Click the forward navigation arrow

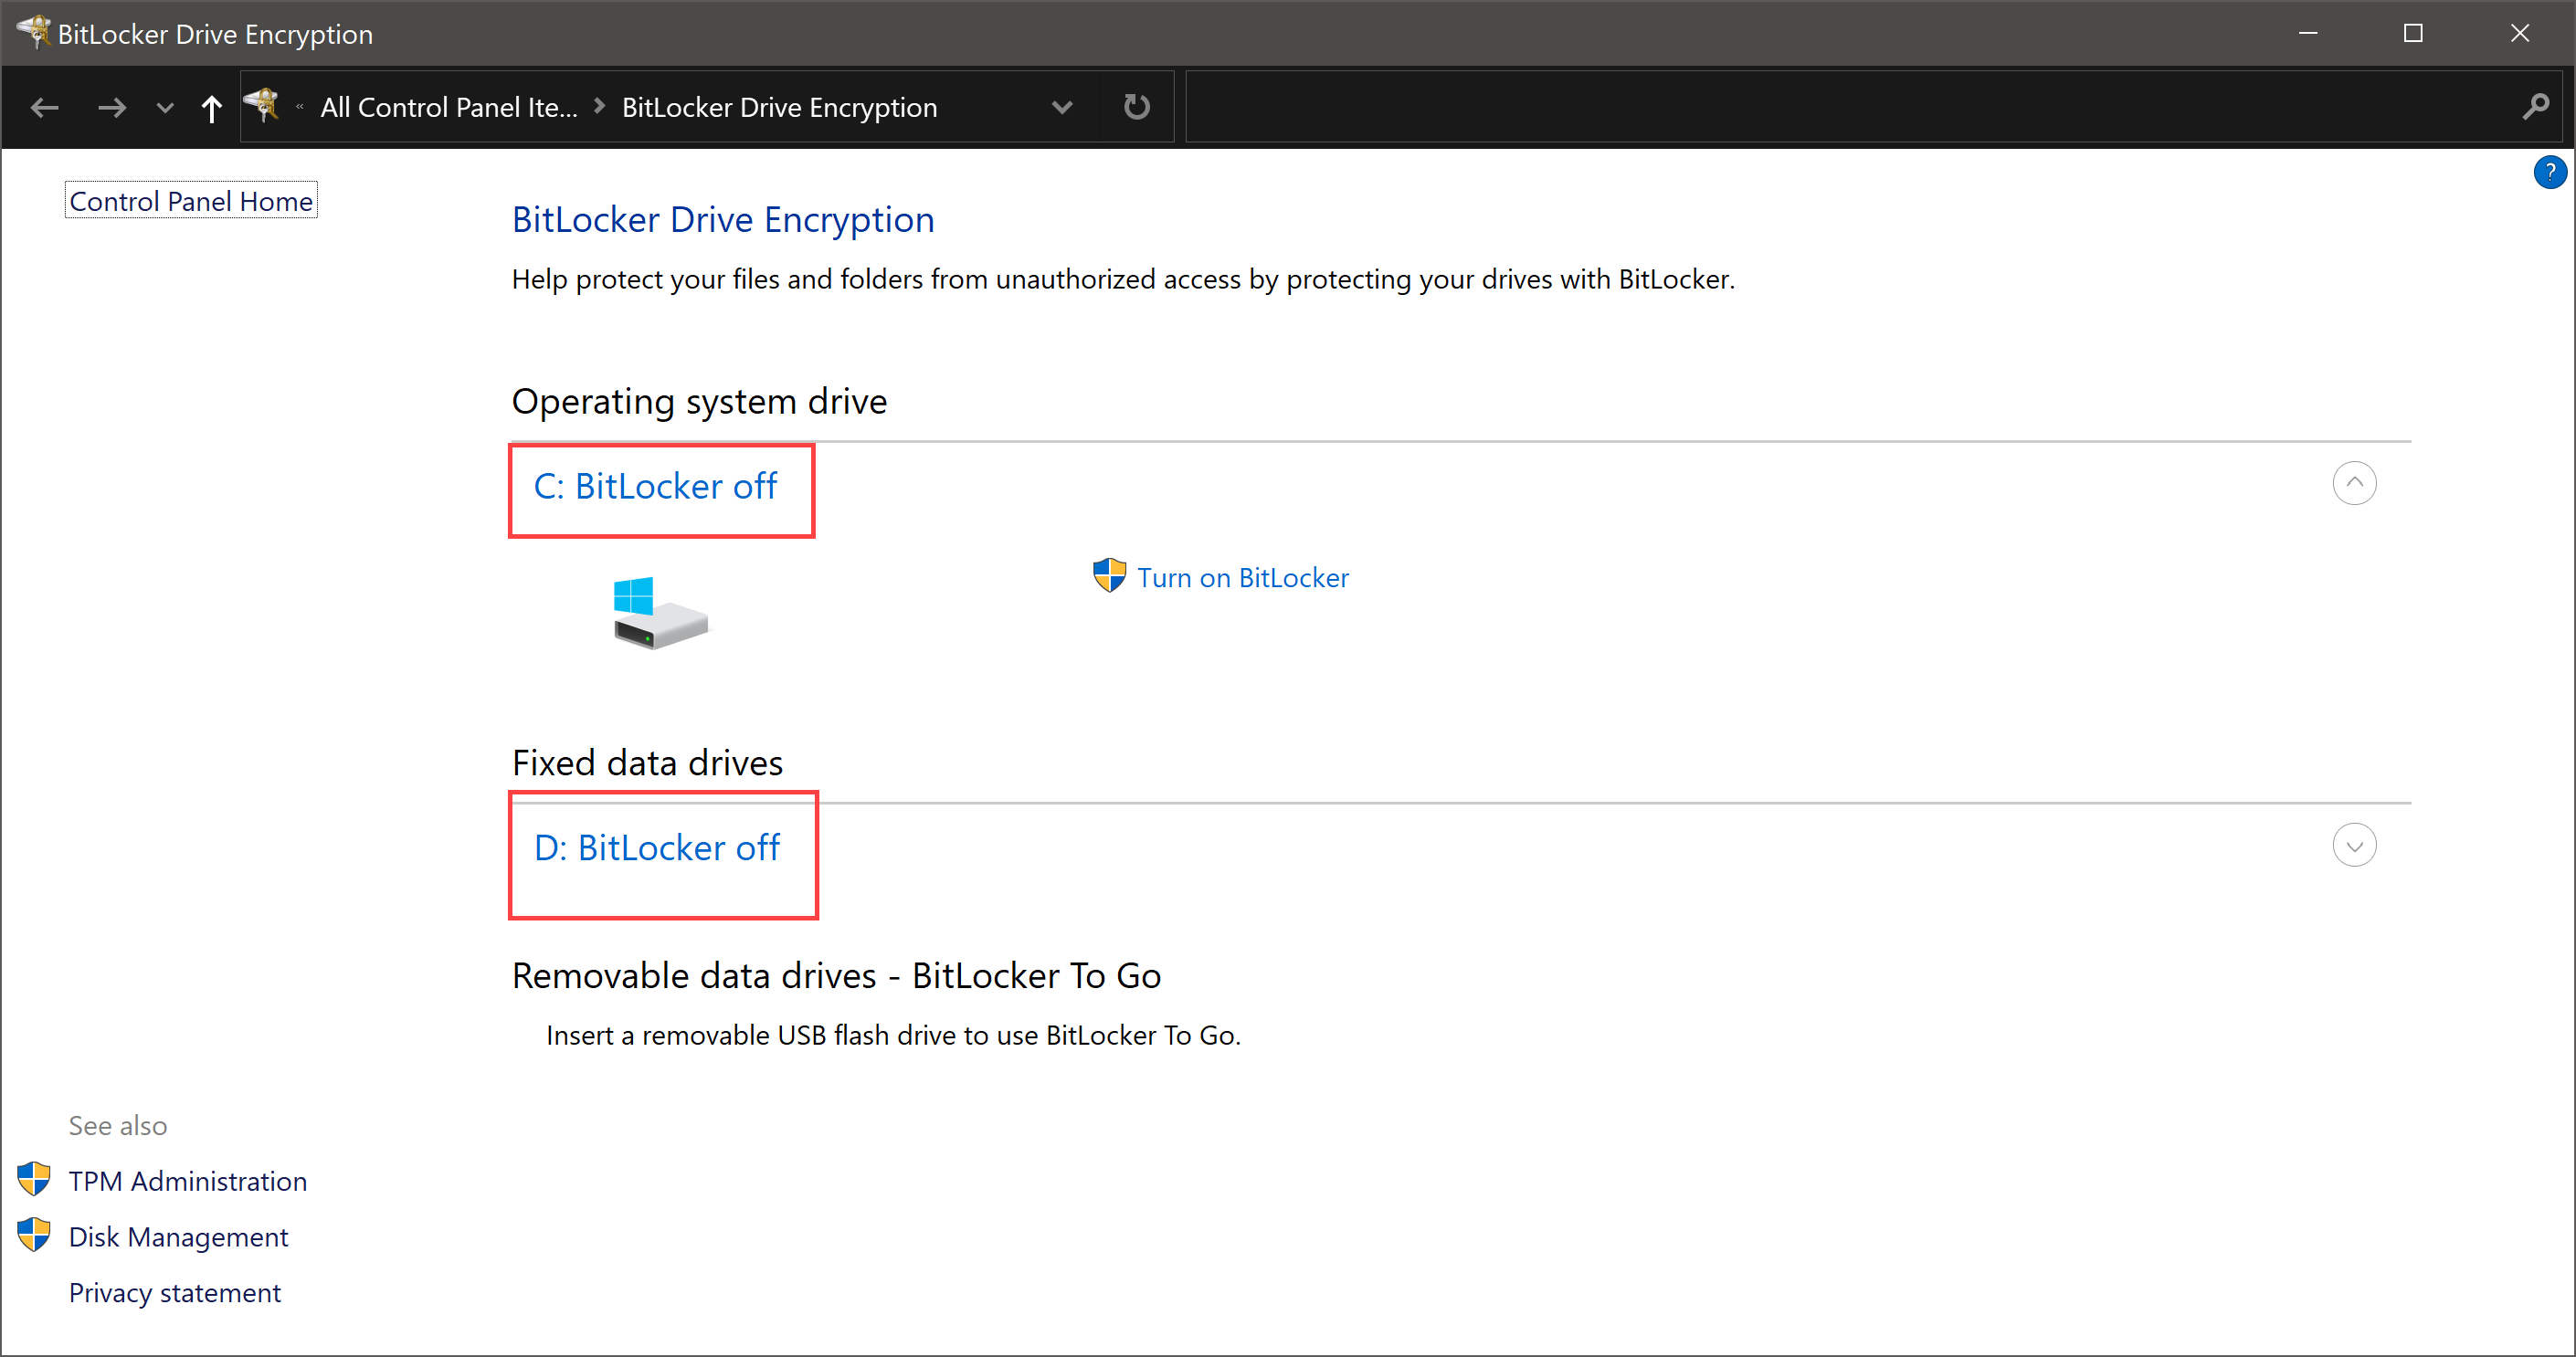pos(112,107)
